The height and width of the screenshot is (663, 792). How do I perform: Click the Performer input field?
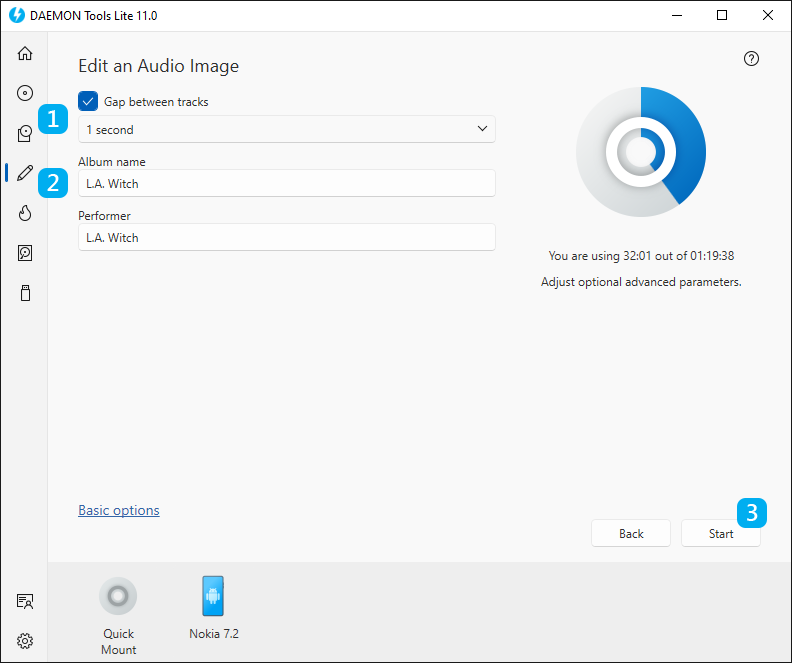pos(286,237)
